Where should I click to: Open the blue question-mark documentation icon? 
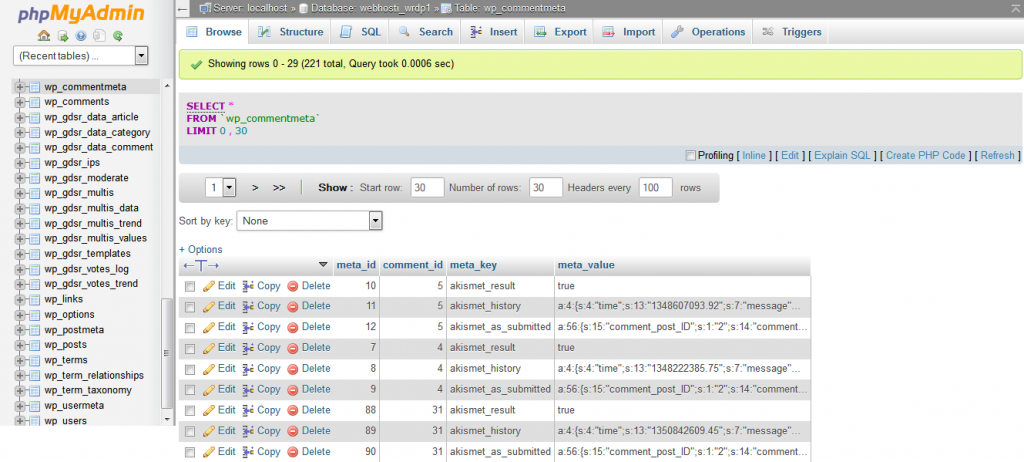coord(82,35)
